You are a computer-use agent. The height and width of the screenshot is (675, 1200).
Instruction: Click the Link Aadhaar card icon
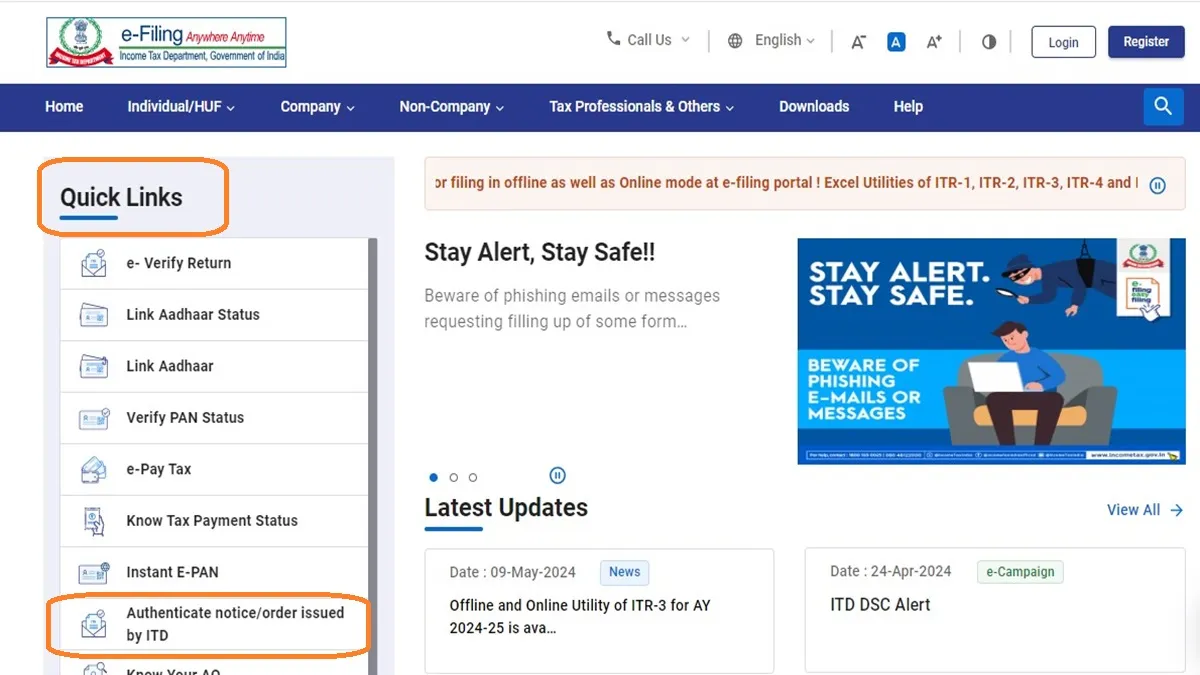click(x=93, y=367)
